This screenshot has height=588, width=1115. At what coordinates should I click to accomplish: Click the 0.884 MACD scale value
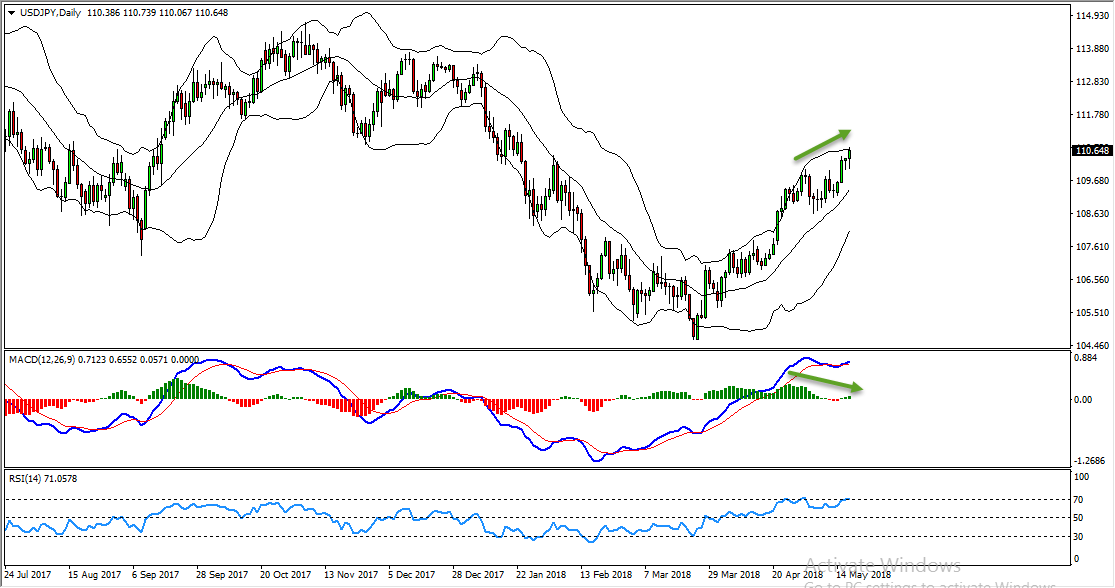[1087, 359]
